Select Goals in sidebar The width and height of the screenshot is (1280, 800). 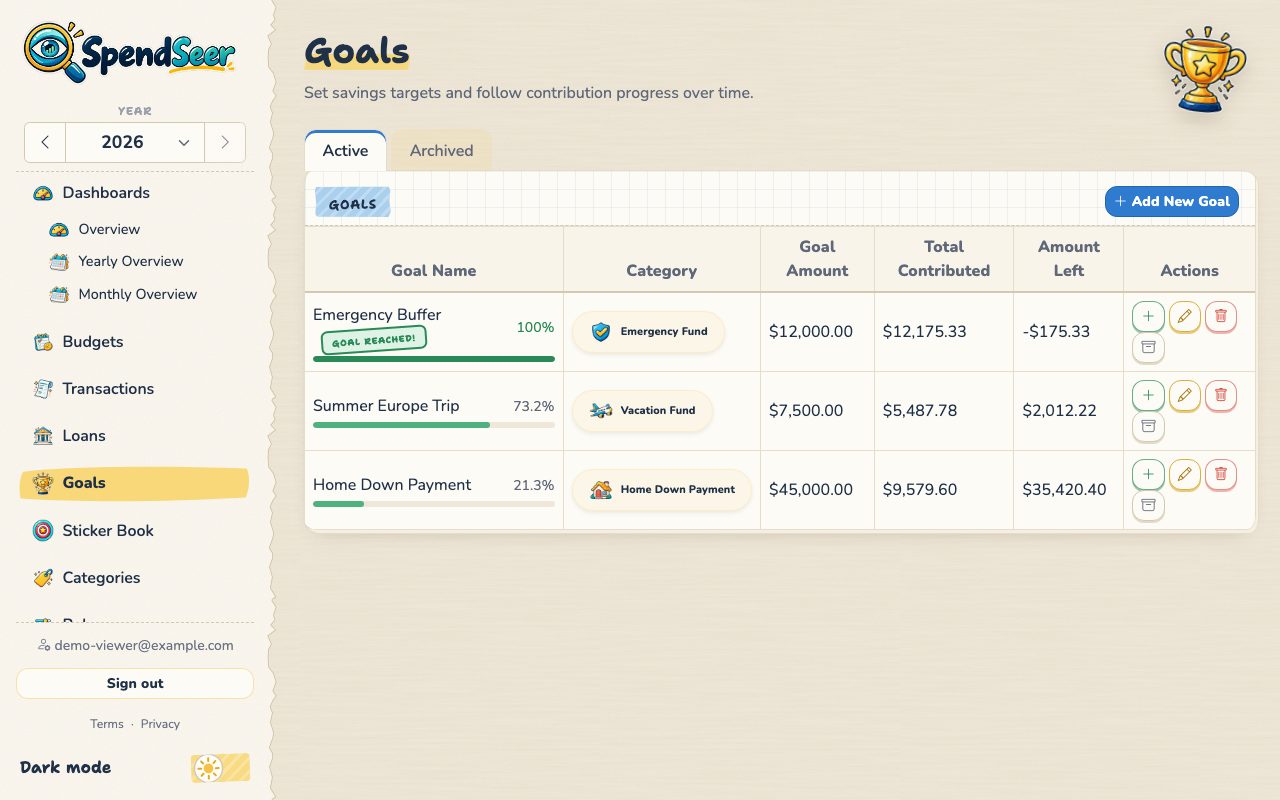pyautogui.click(x=135, y=483)
